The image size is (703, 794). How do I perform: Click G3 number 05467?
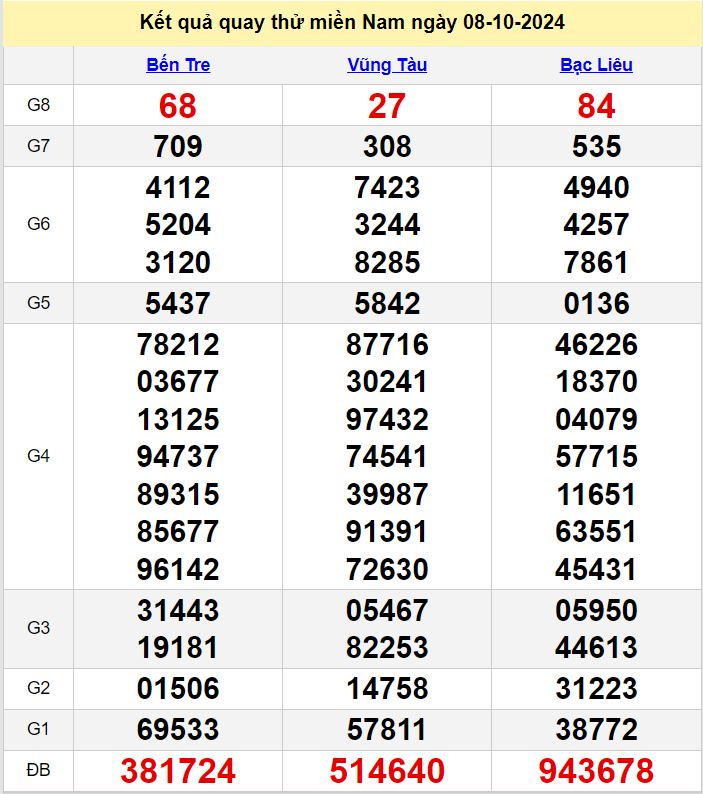387,610
